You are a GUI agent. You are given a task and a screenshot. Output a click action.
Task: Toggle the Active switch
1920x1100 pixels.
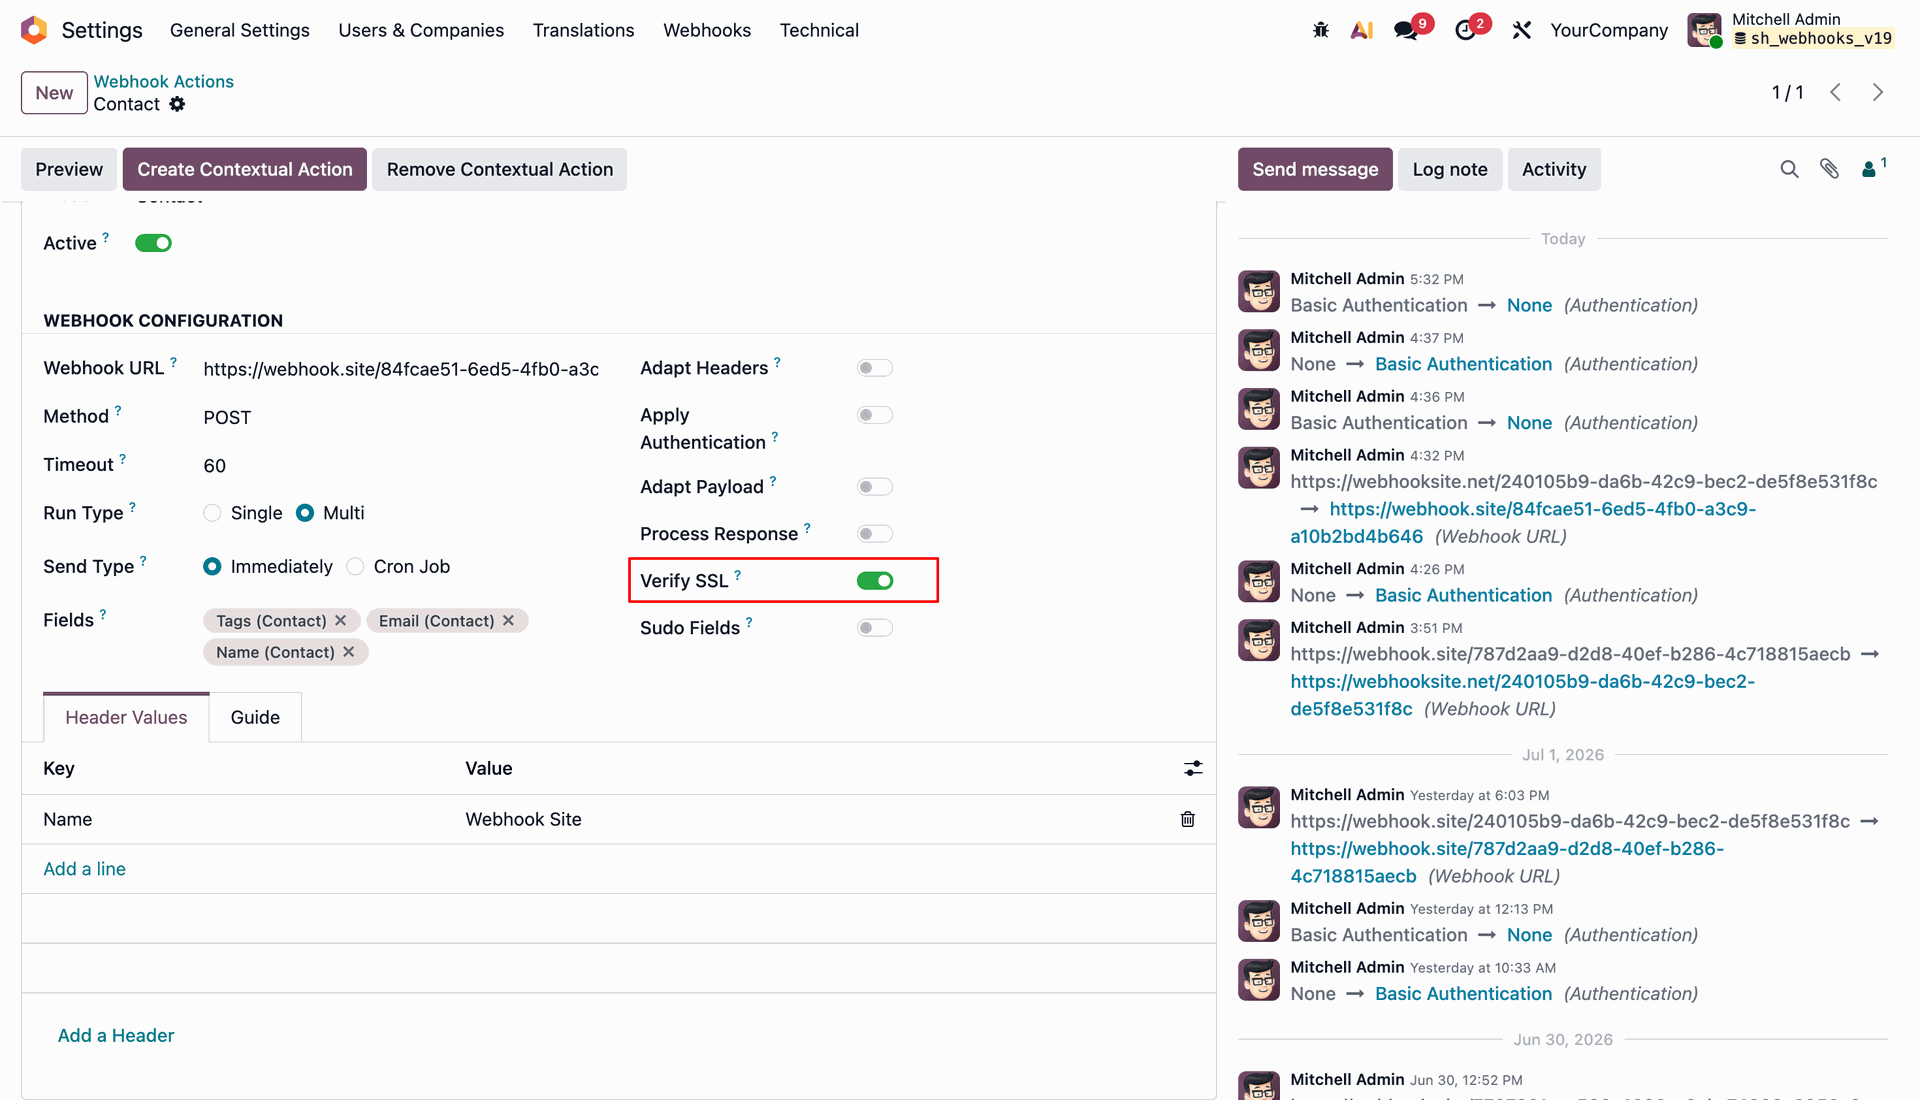(154, 243)
